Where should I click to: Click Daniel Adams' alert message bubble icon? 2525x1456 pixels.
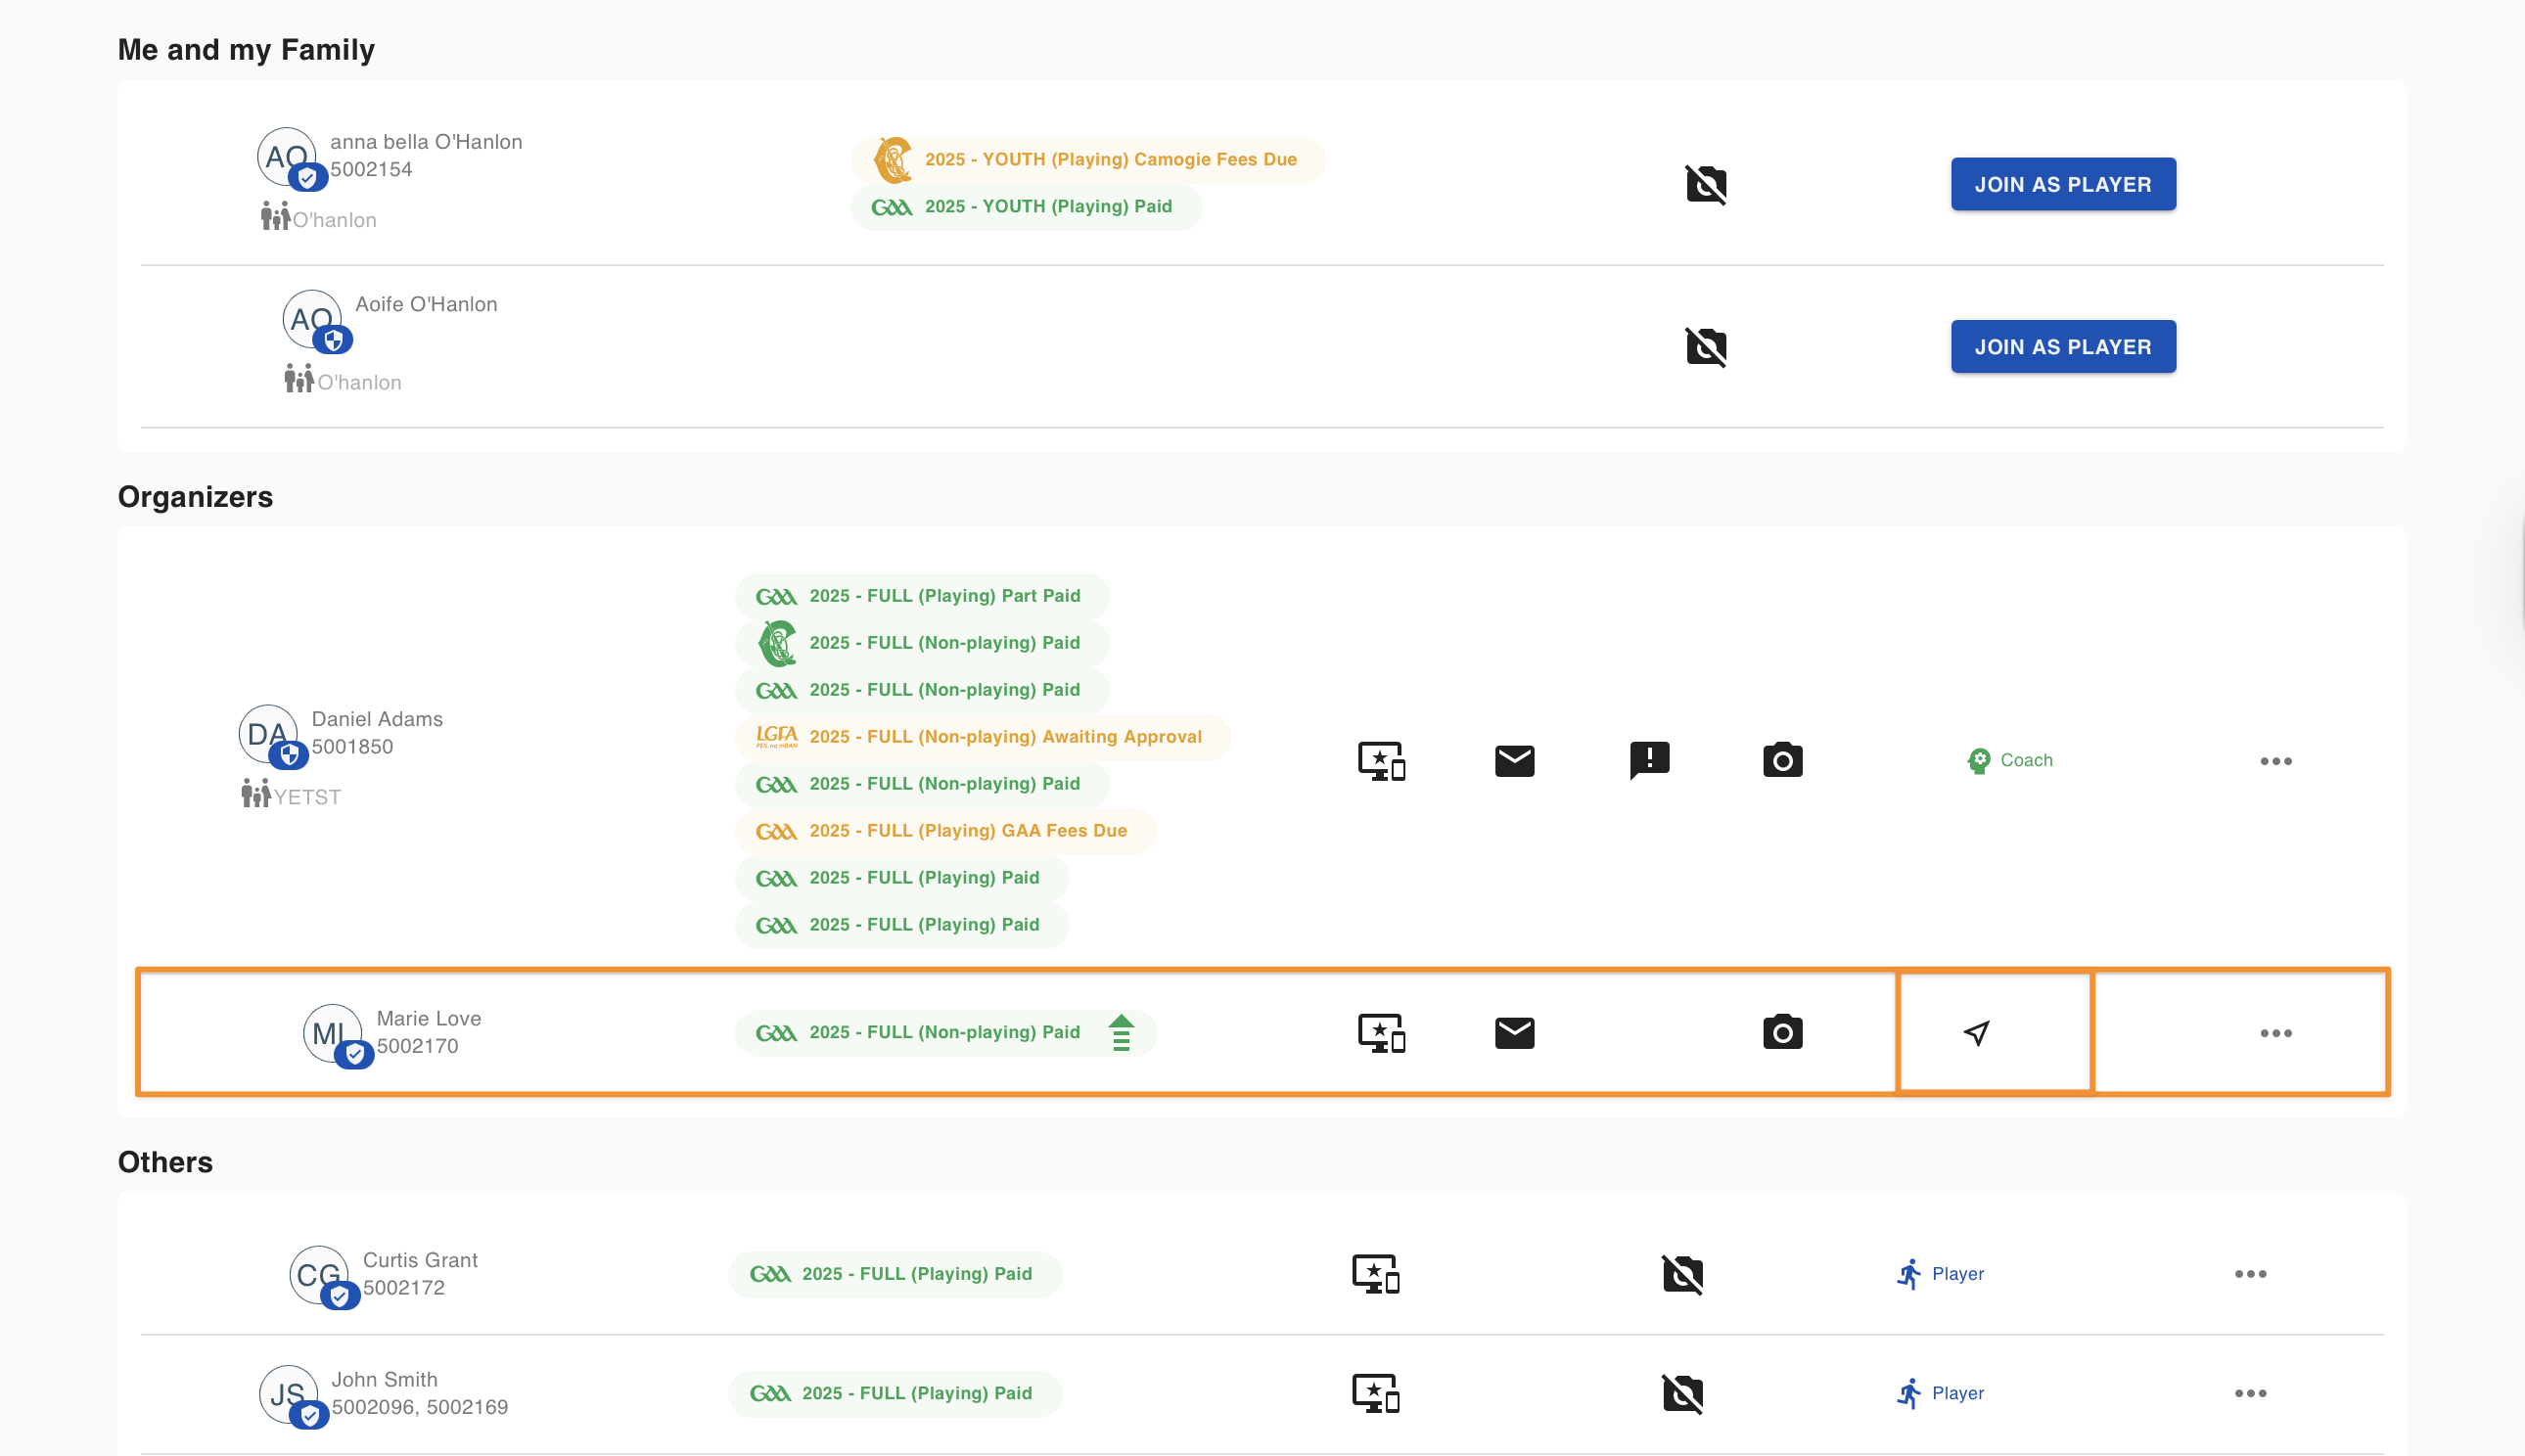1649,761
